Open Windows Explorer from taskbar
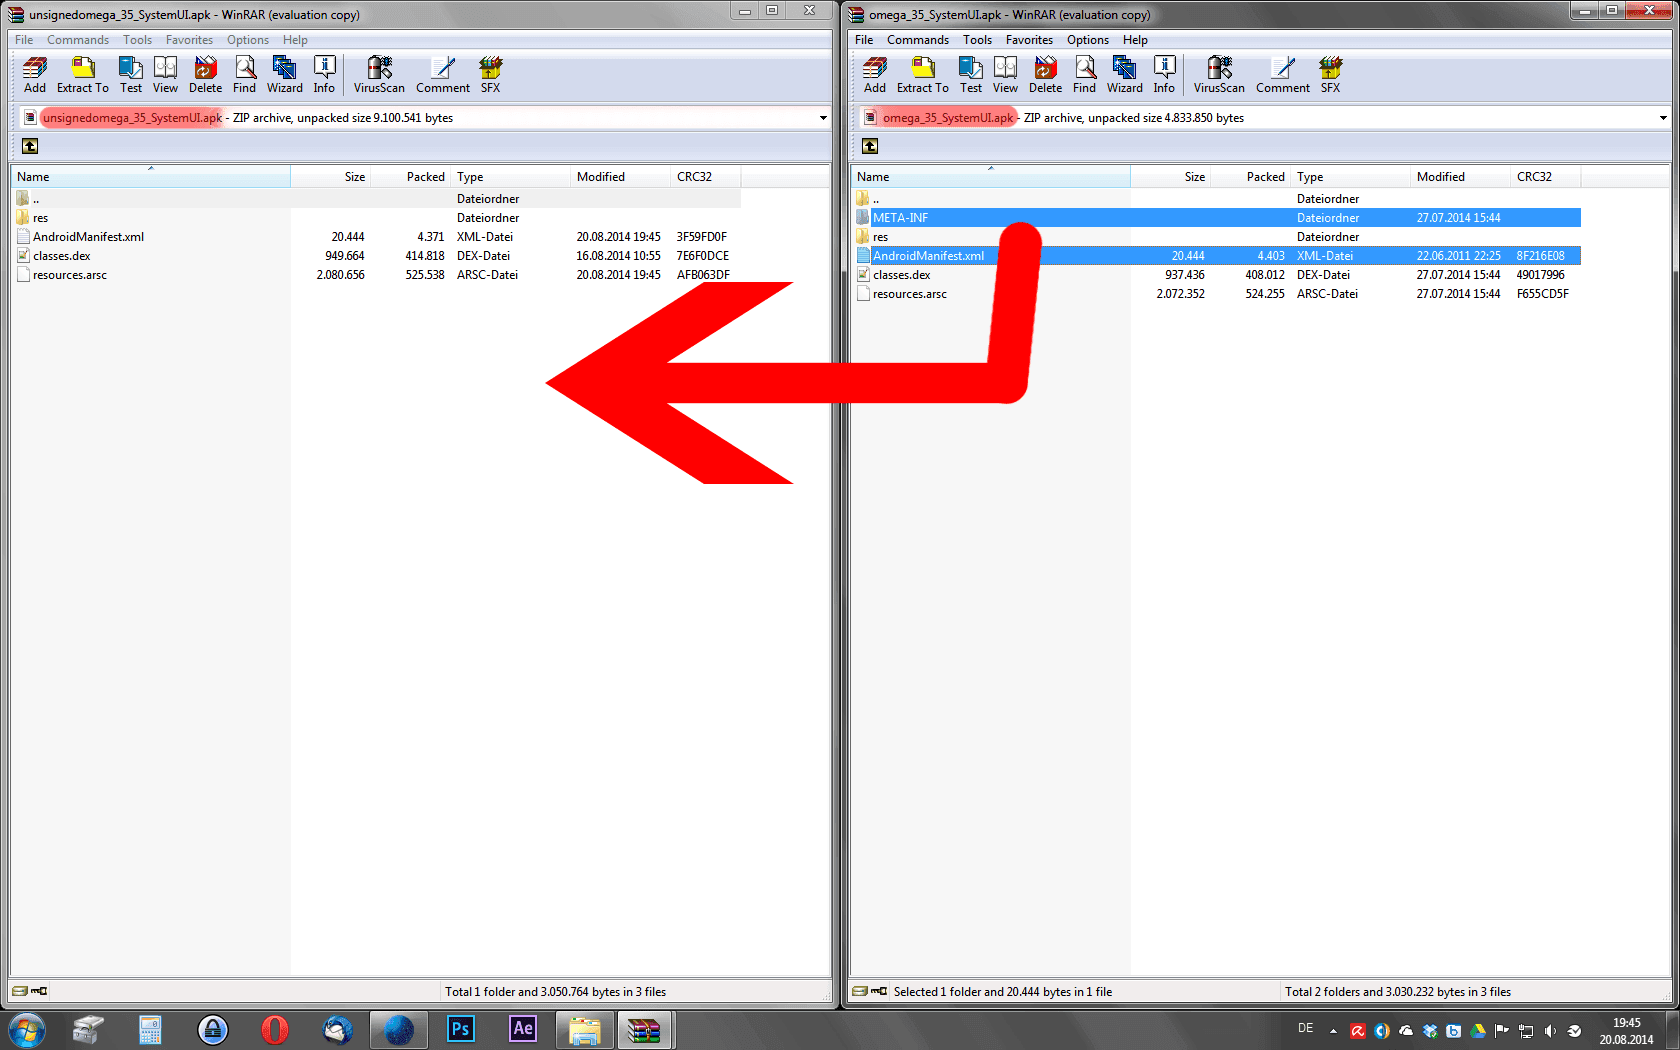 coord(585,1030)
